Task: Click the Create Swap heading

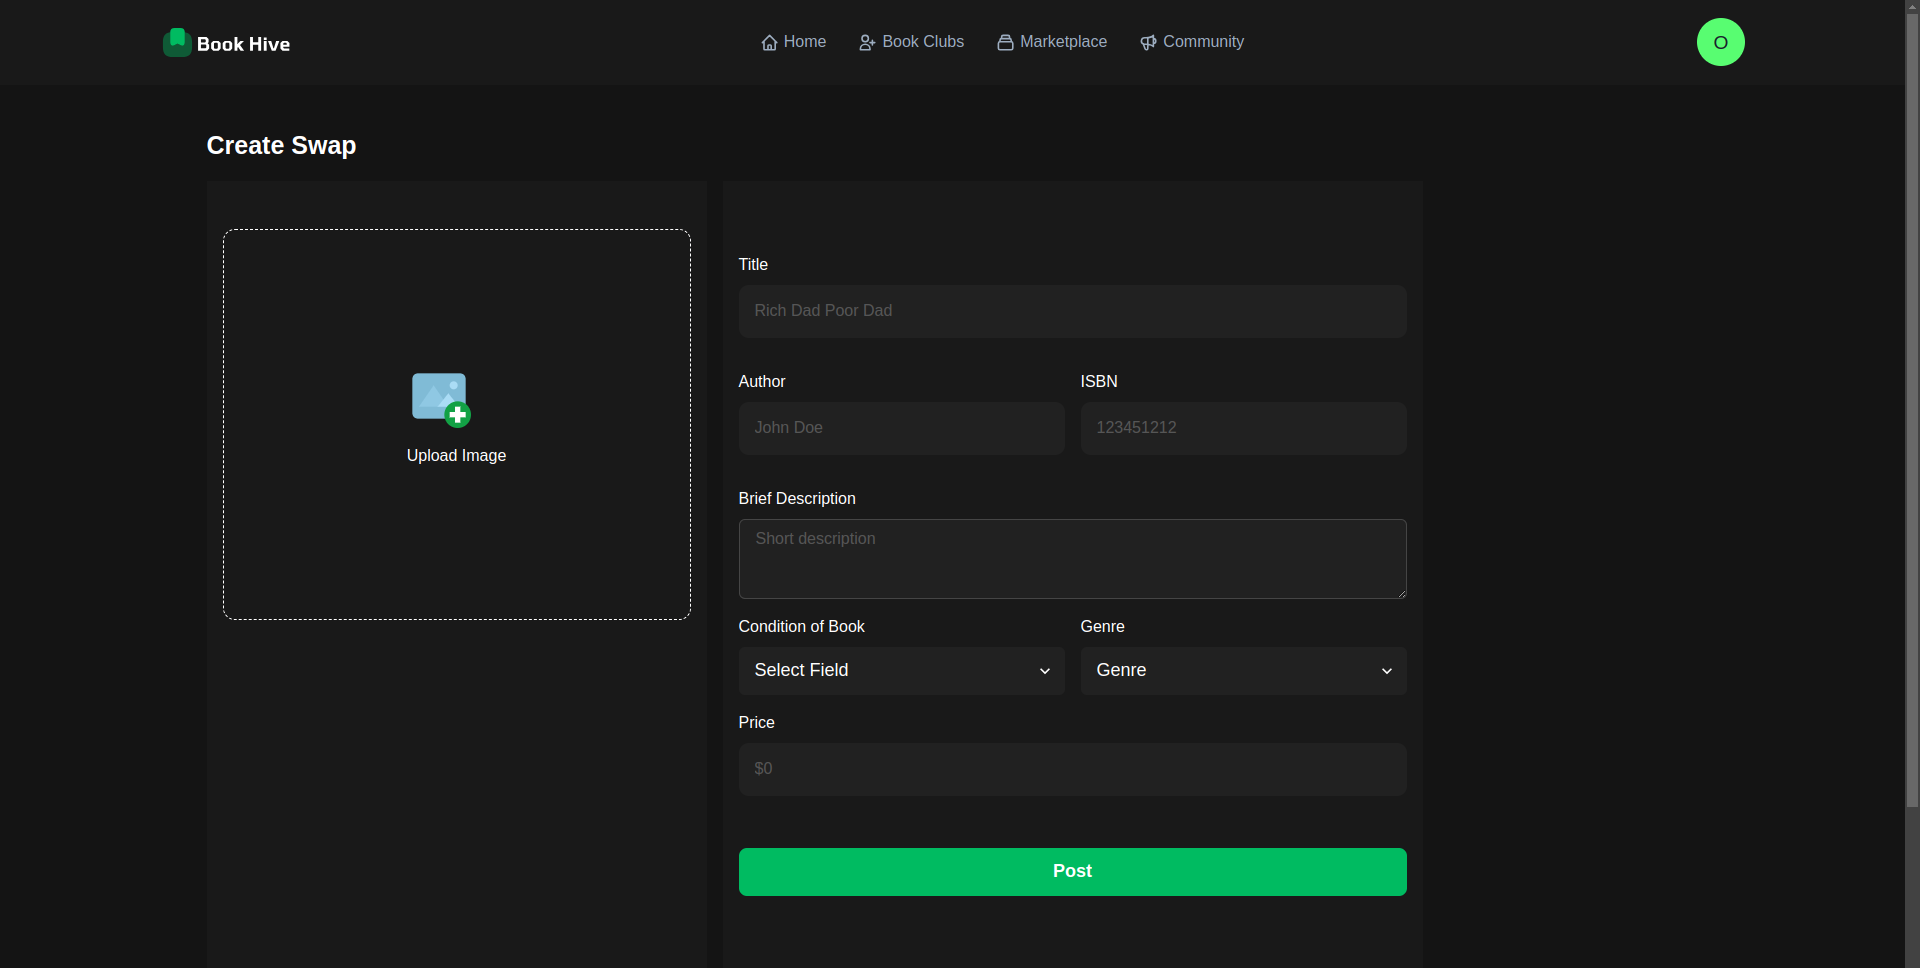Action: (x=281, y=145)
